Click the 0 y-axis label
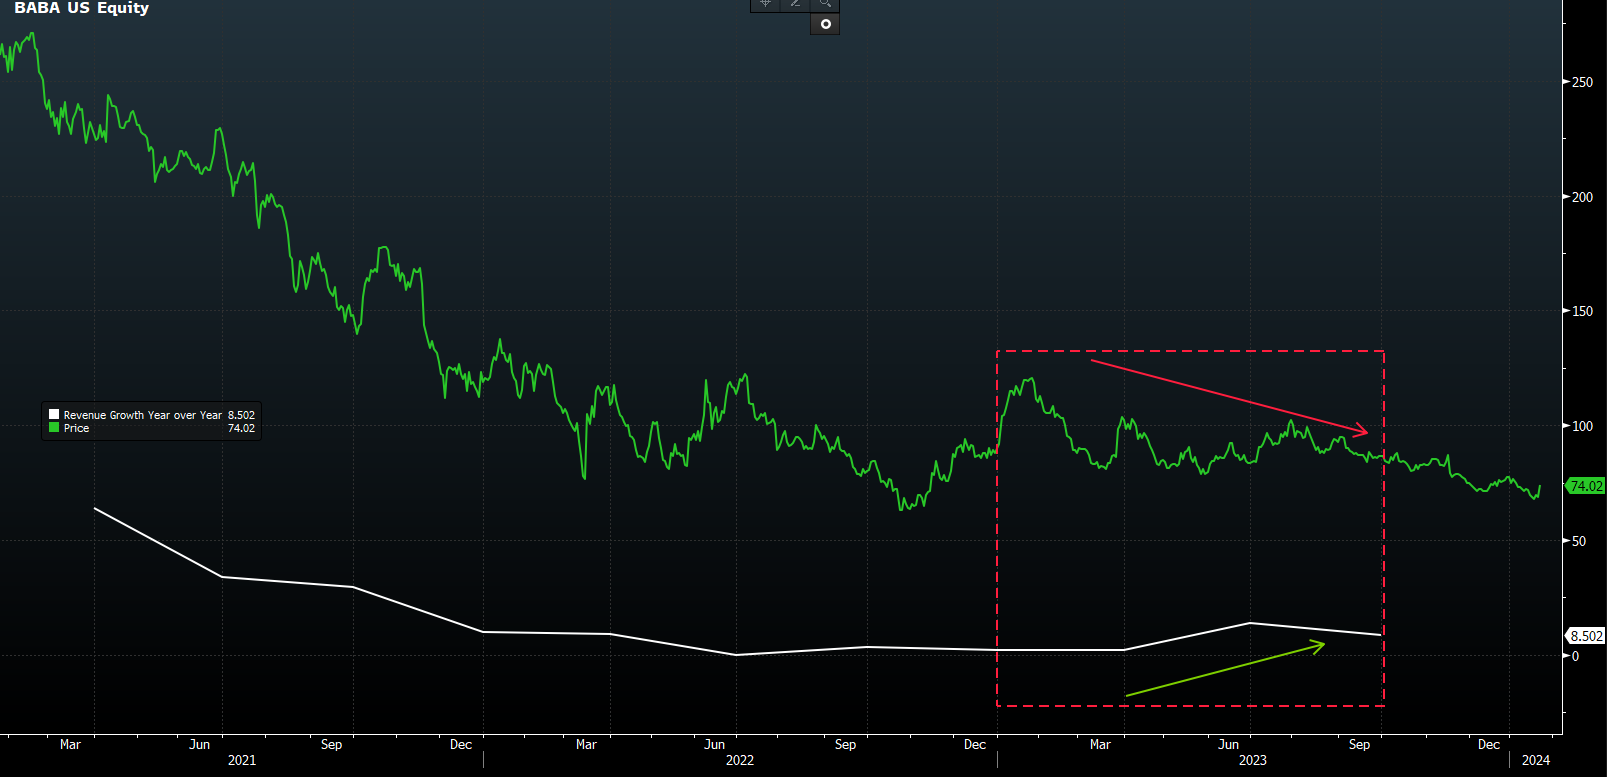The height and width of the screenshot is (777, 1607). (x=1575, y=656)
